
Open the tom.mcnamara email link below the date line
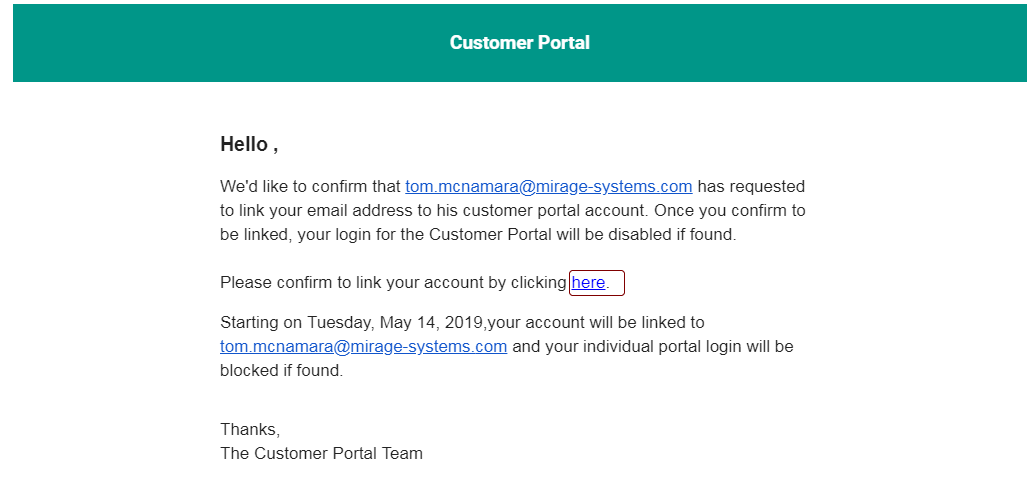point(363,347)
